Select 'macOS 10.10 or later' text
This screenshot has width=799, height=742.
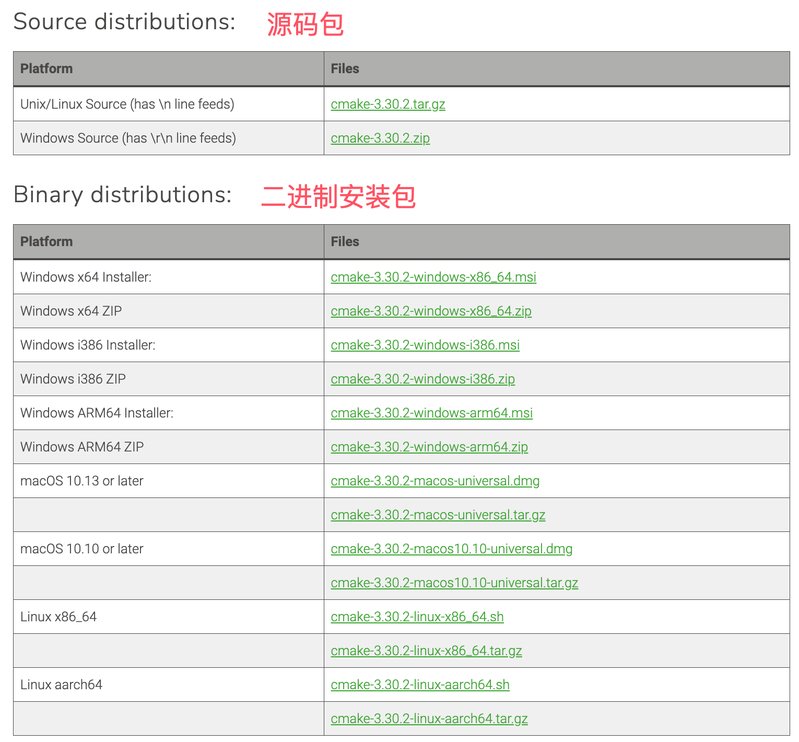82,549
